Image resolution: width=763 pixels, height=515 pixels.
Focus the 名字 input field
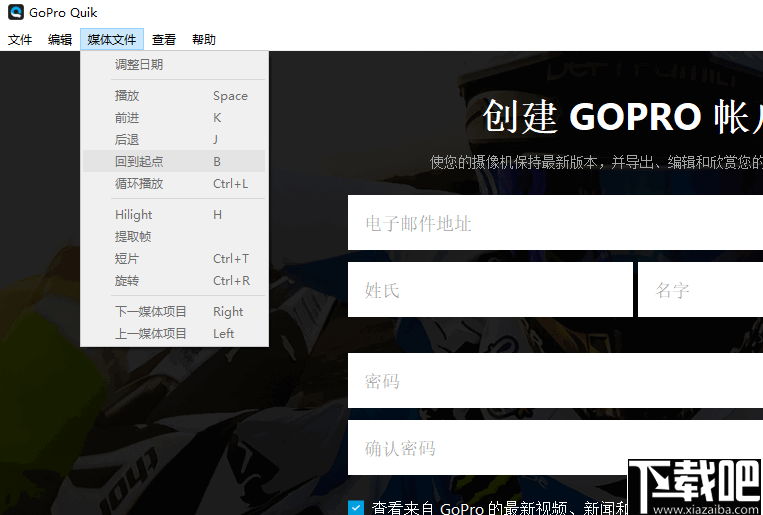[x=700, y=290]
